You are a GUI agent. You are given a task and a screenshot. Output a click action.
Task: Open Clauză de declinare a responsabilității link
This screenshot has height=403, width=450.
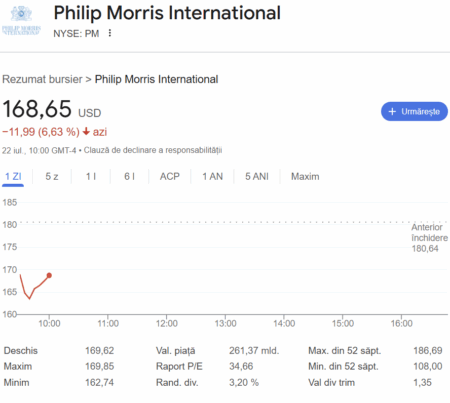153,150
